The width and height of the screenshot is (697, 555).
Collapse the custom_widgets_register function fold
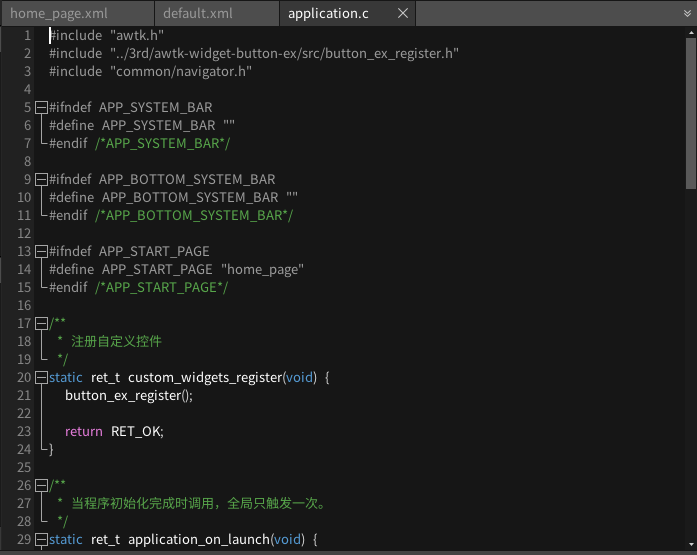41,377
